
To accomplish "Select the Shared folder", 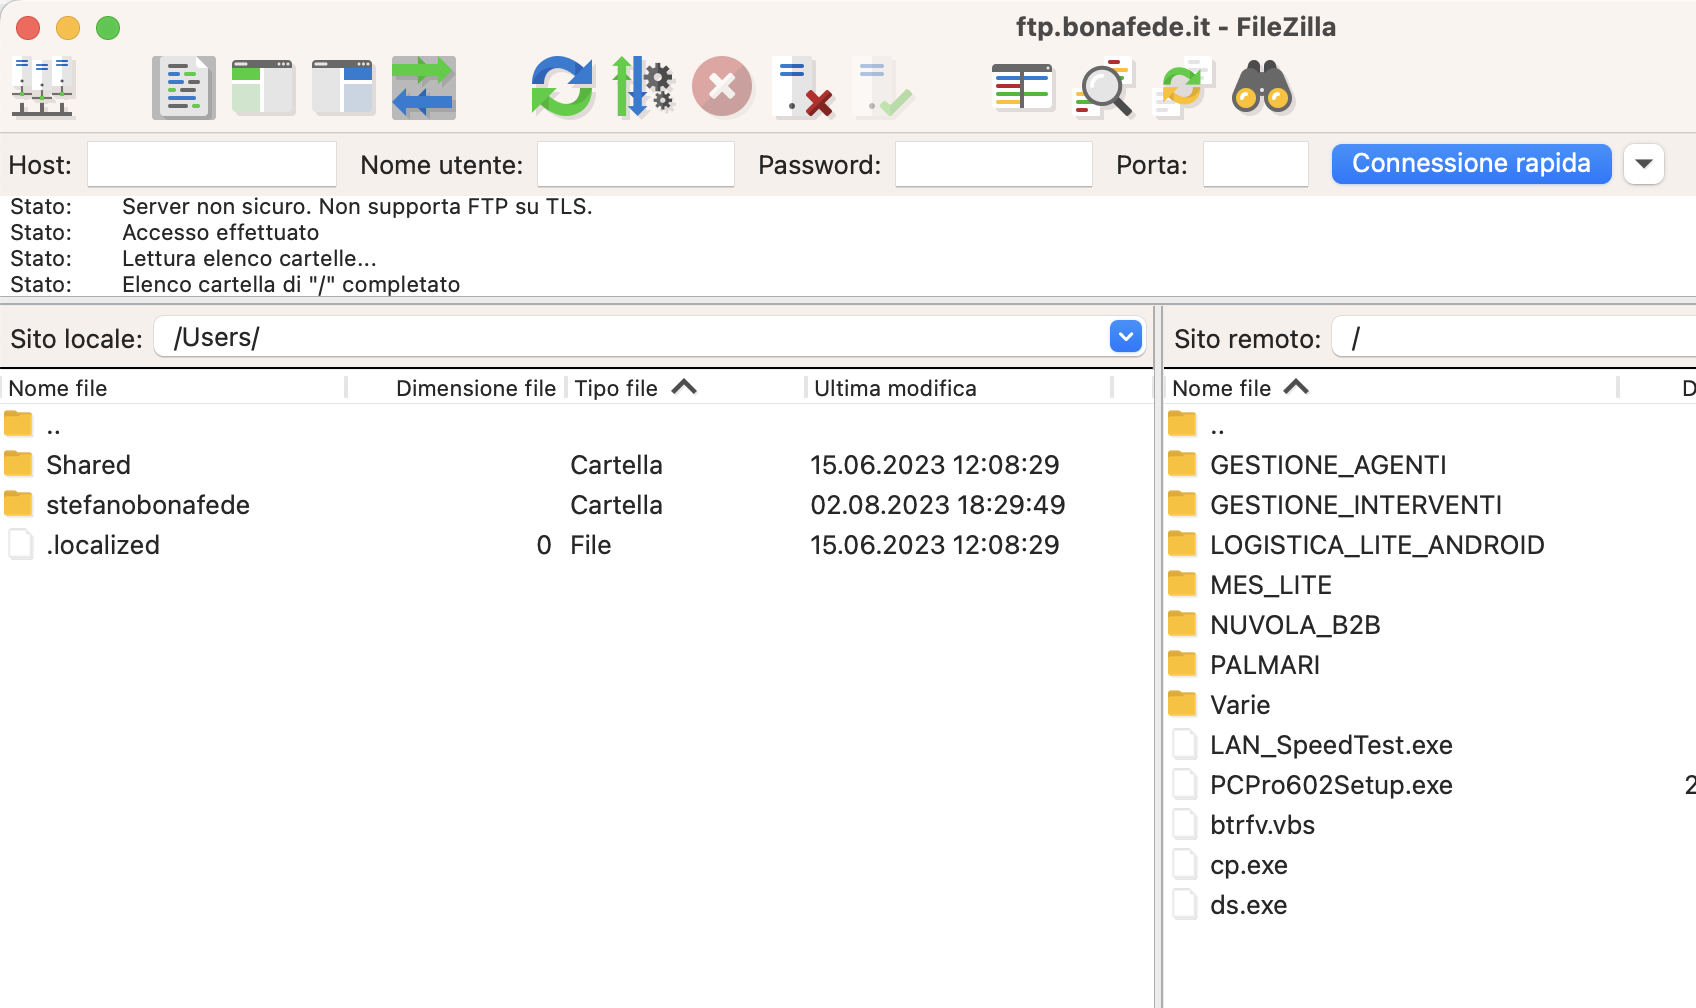I will (576, 465).
